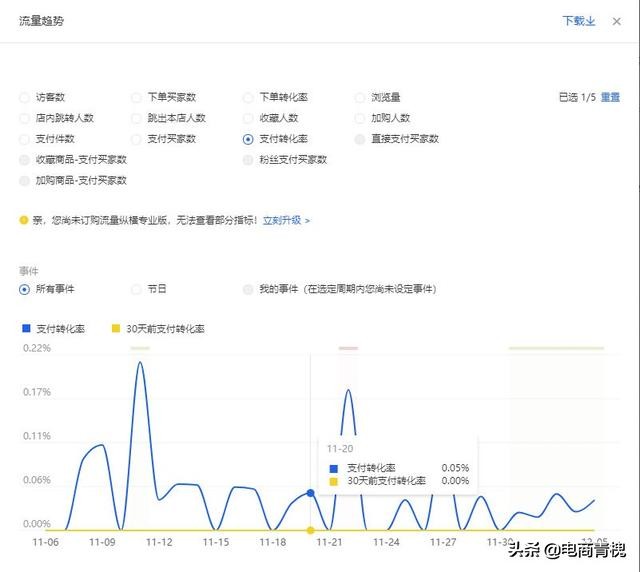The width and height of the screenshot is (640, 572).
Task: Click the 0.22% y-axis value
Action: (37, 348)
